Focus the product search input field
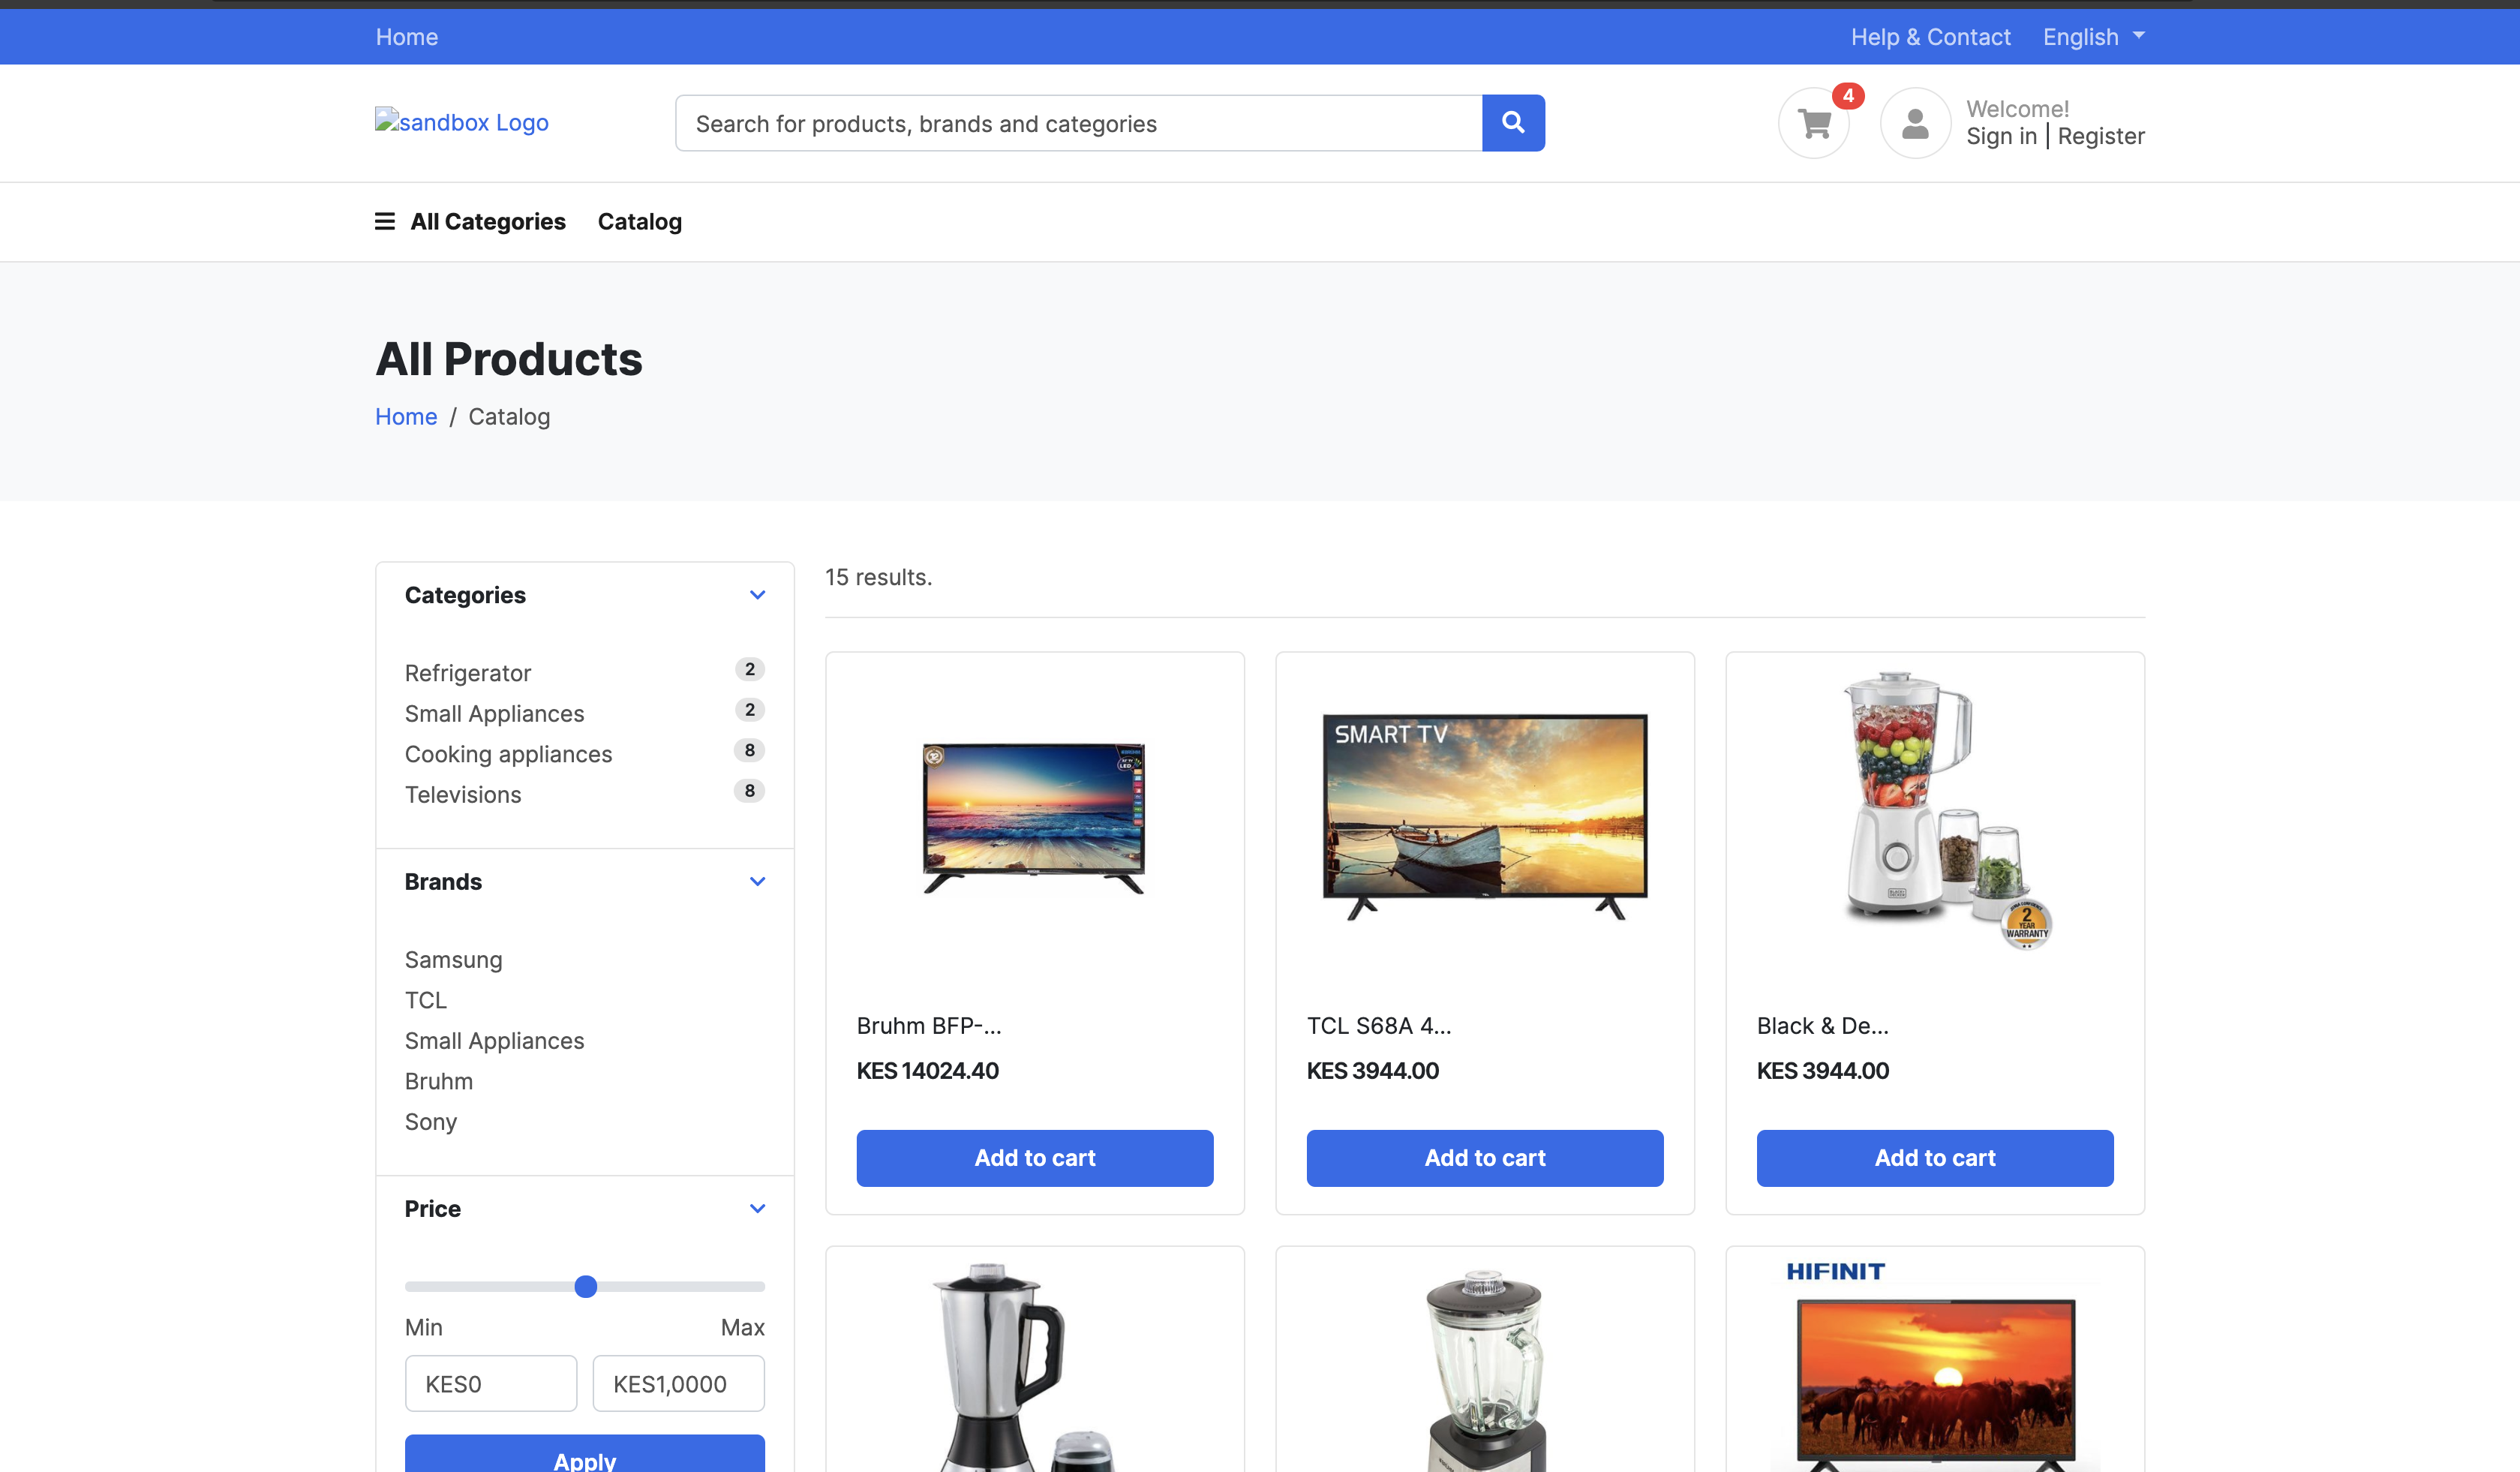This screenshot has width=2520, height=1472. point(1079,123)
